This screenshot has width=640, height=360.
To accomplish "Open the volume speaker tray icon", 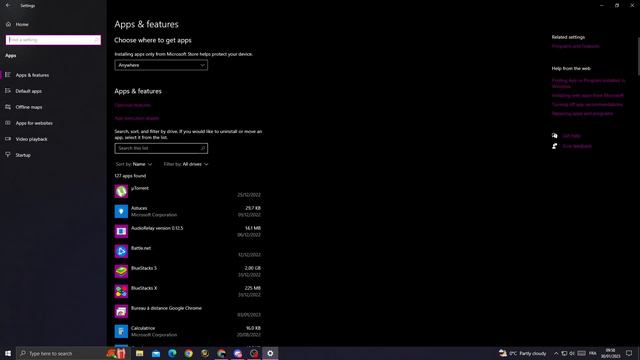I will pyautogui.click(x=572, y=353).
